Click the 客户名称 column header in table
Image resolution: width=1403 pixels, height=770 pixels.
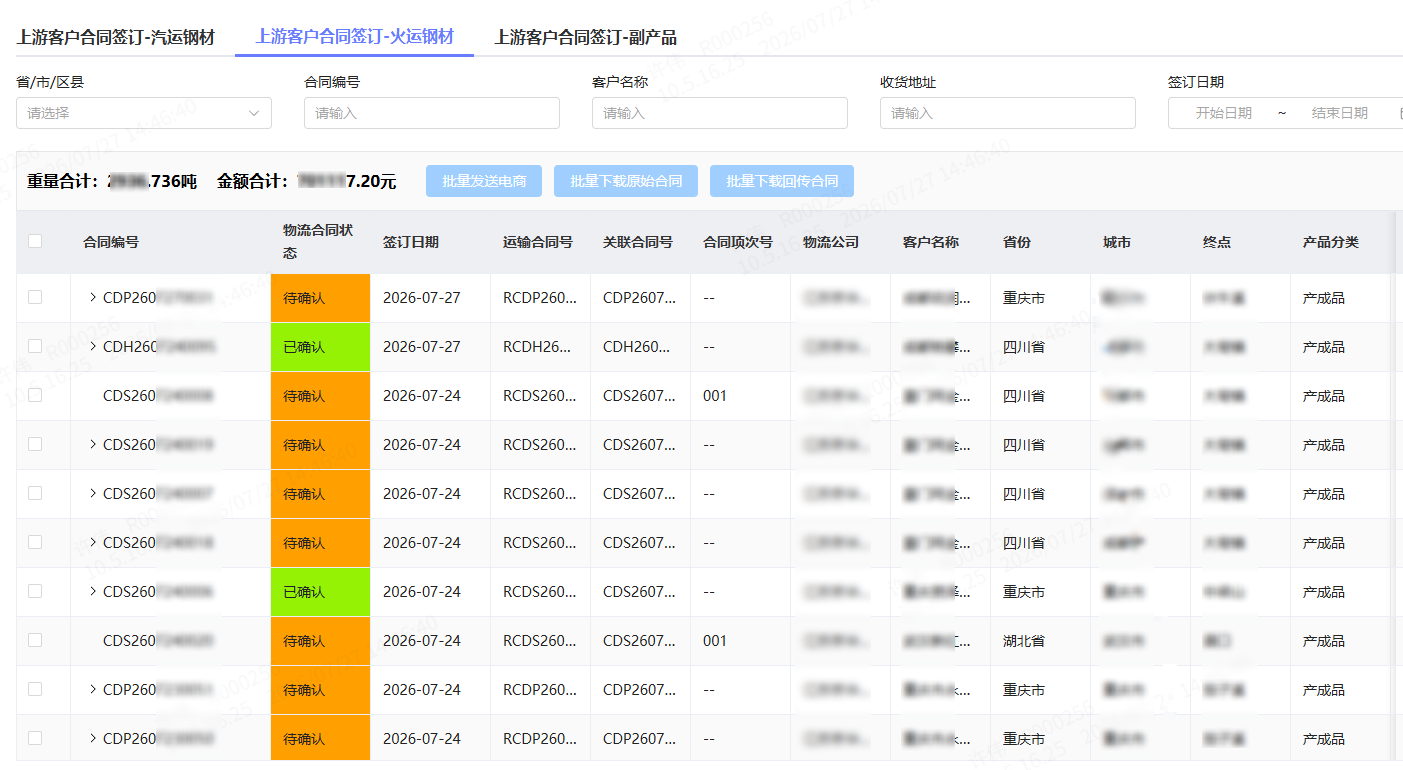click(x=931, y=242)
